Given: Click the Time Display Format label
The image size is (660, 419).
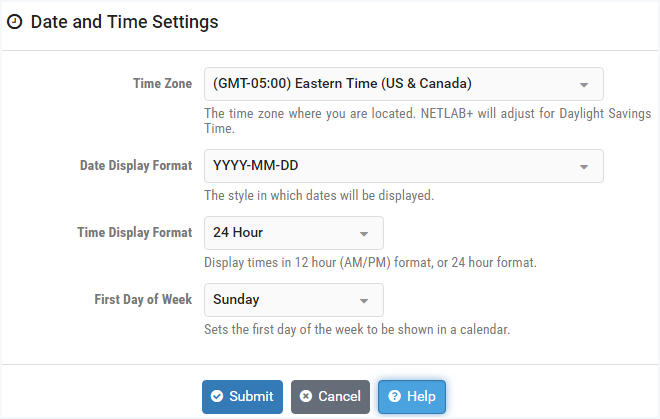Looking at the screenshot, I should click(x=135, y=232).
